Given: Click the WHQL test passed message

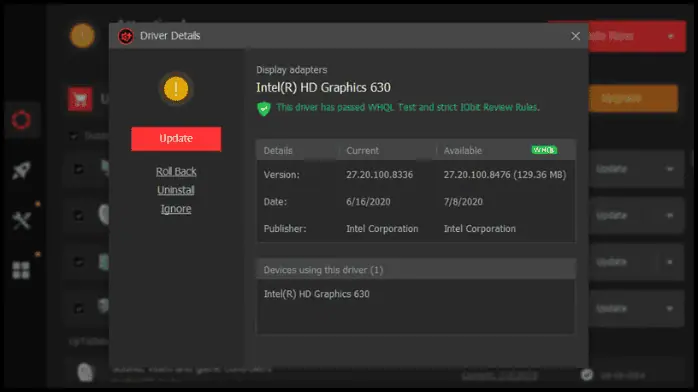Looking at the screenshot, I should click(x=407, y=108).
